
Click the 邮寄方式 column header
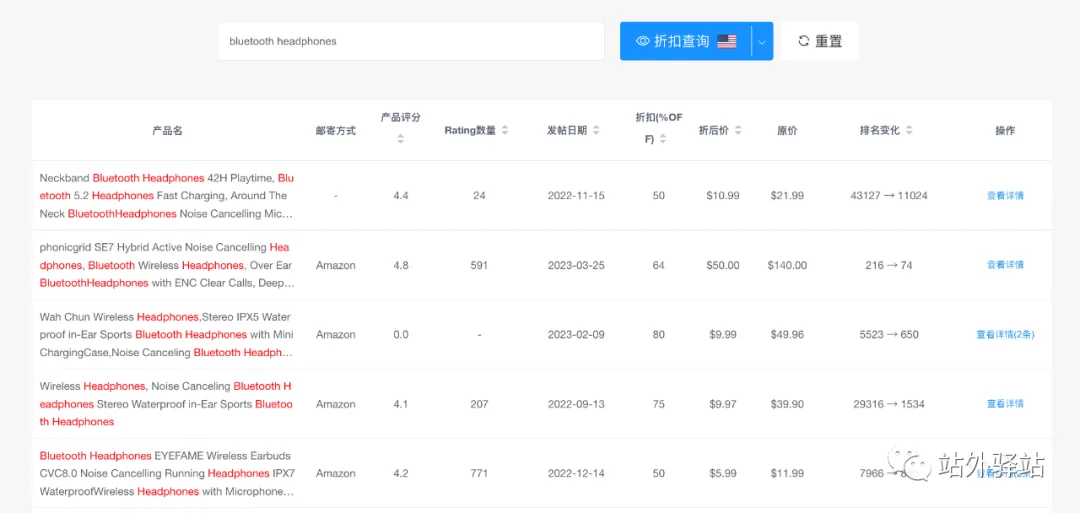(335, 130)
